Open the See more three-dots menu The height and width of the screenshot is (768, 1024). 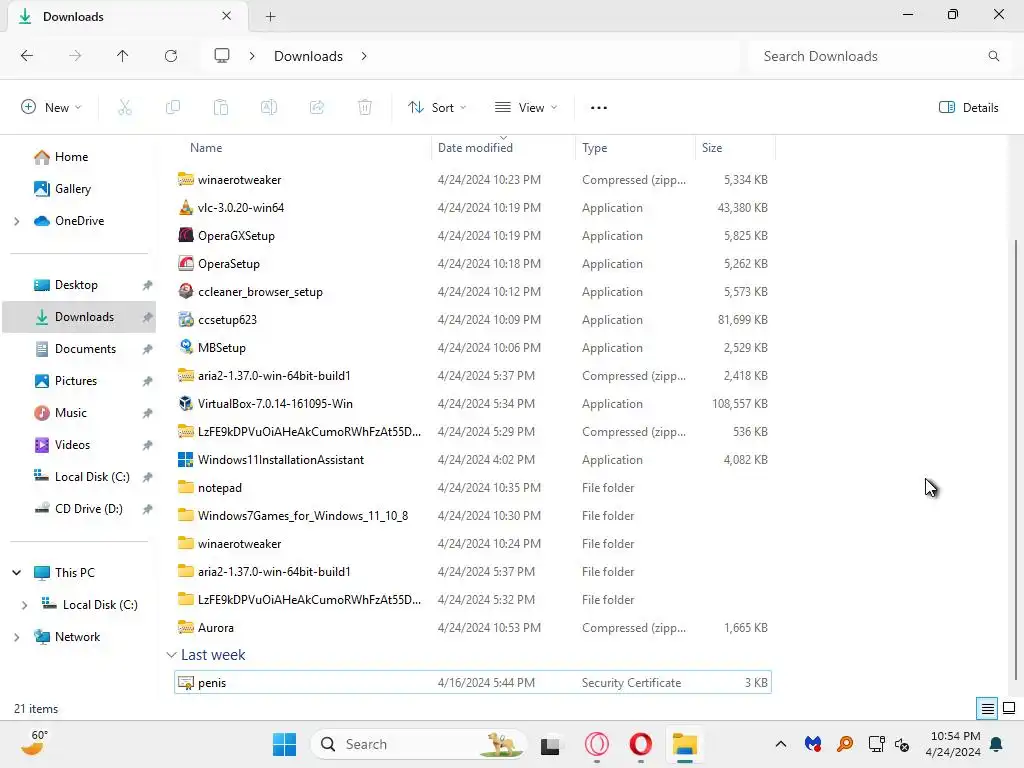[x=599, y=108]
